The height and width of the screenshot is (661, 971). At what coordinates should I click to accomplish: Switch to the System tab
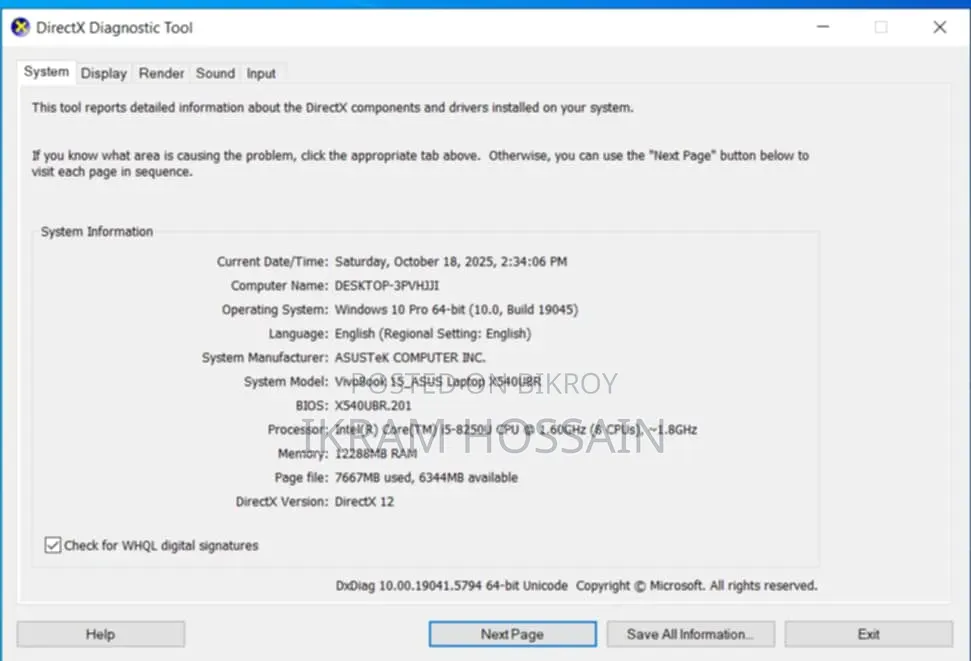tap(46, 72)
